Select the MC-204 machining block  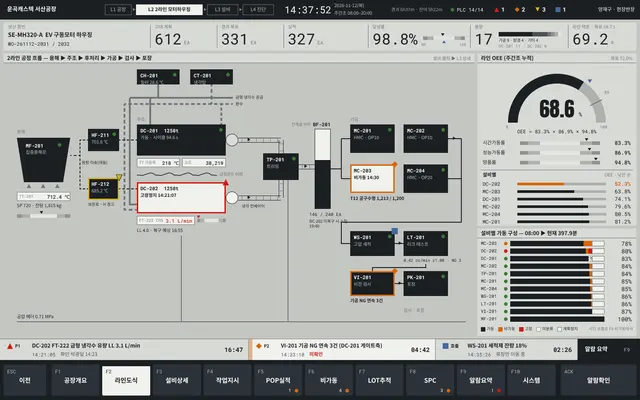(x=426, y=178)
